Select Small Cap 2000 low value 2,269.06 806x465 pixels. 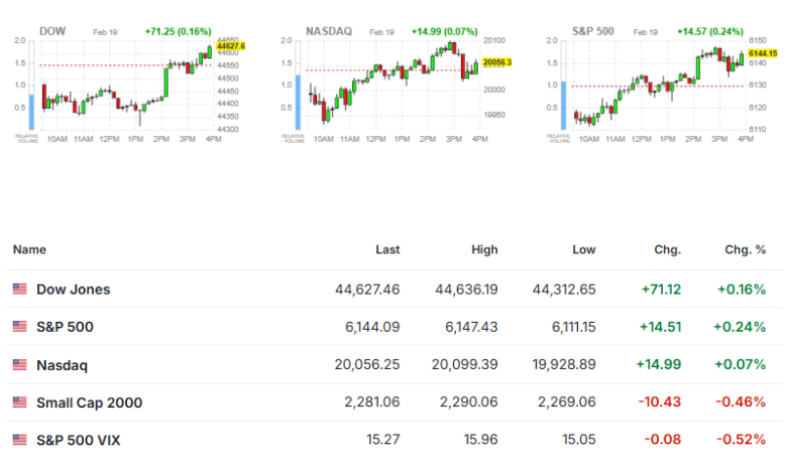tap(567, 402)
